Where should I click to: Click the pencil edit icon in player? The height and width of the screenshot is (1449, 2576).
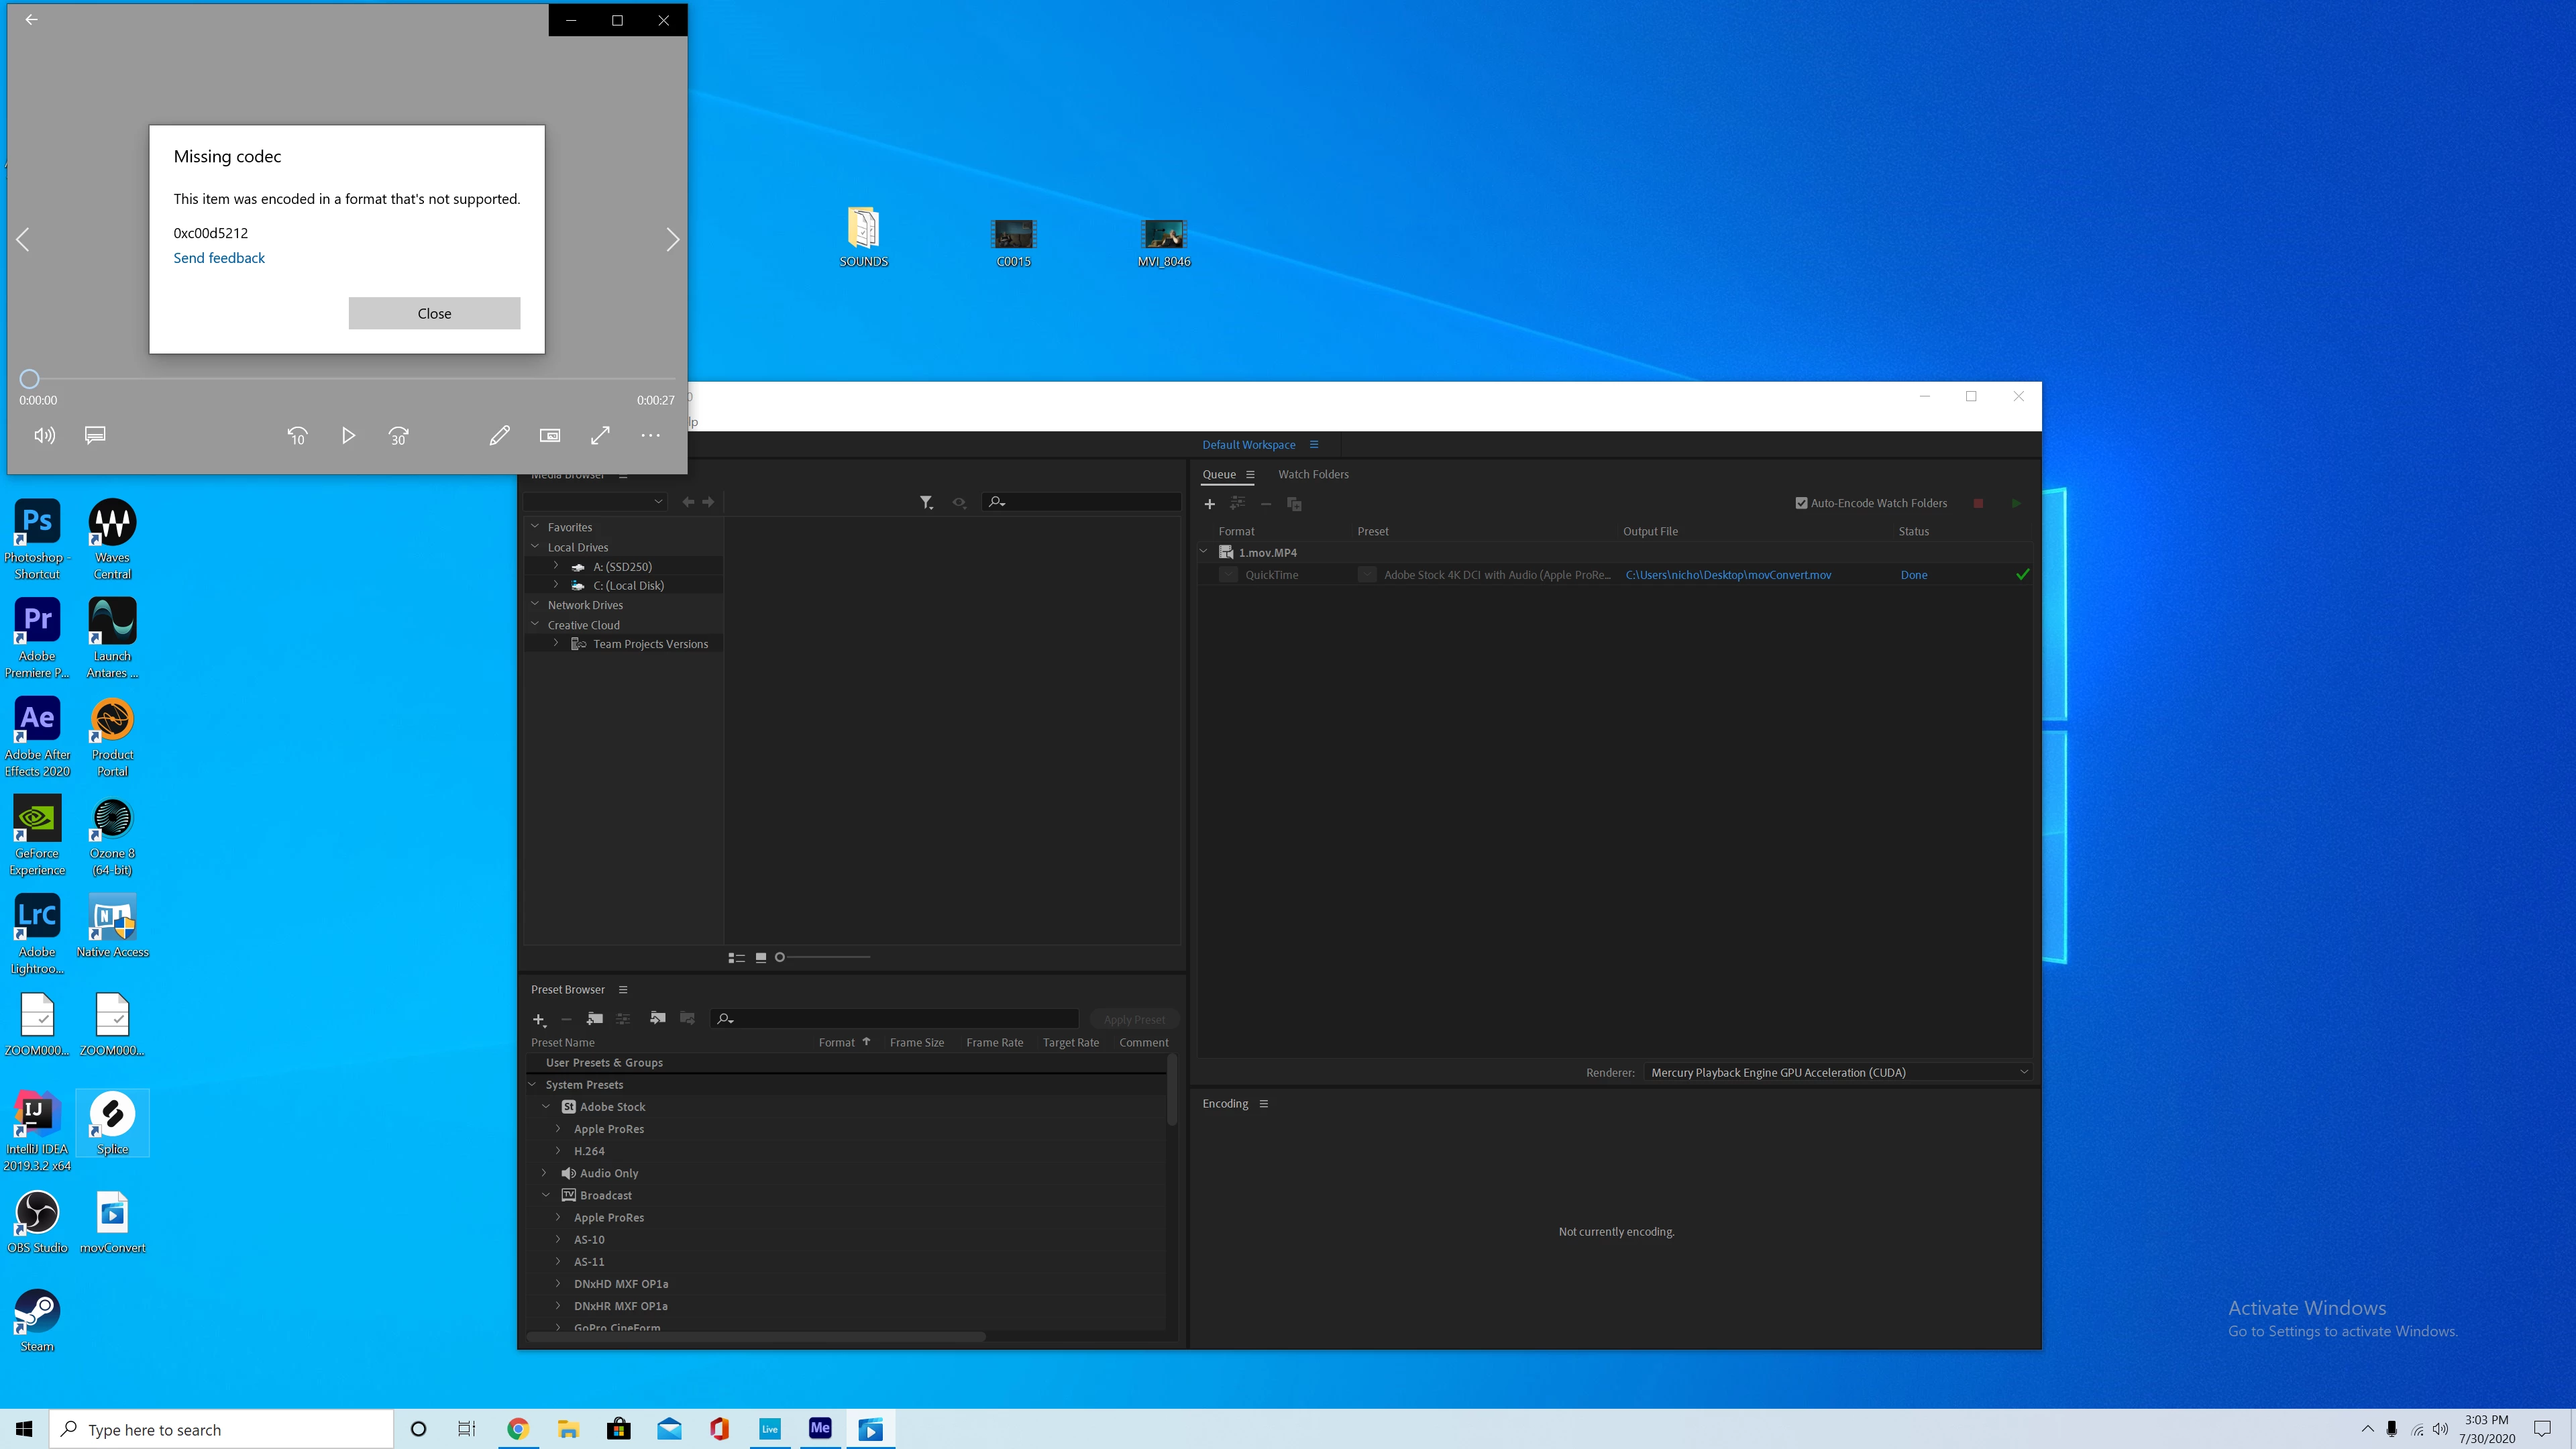point(499,436)
